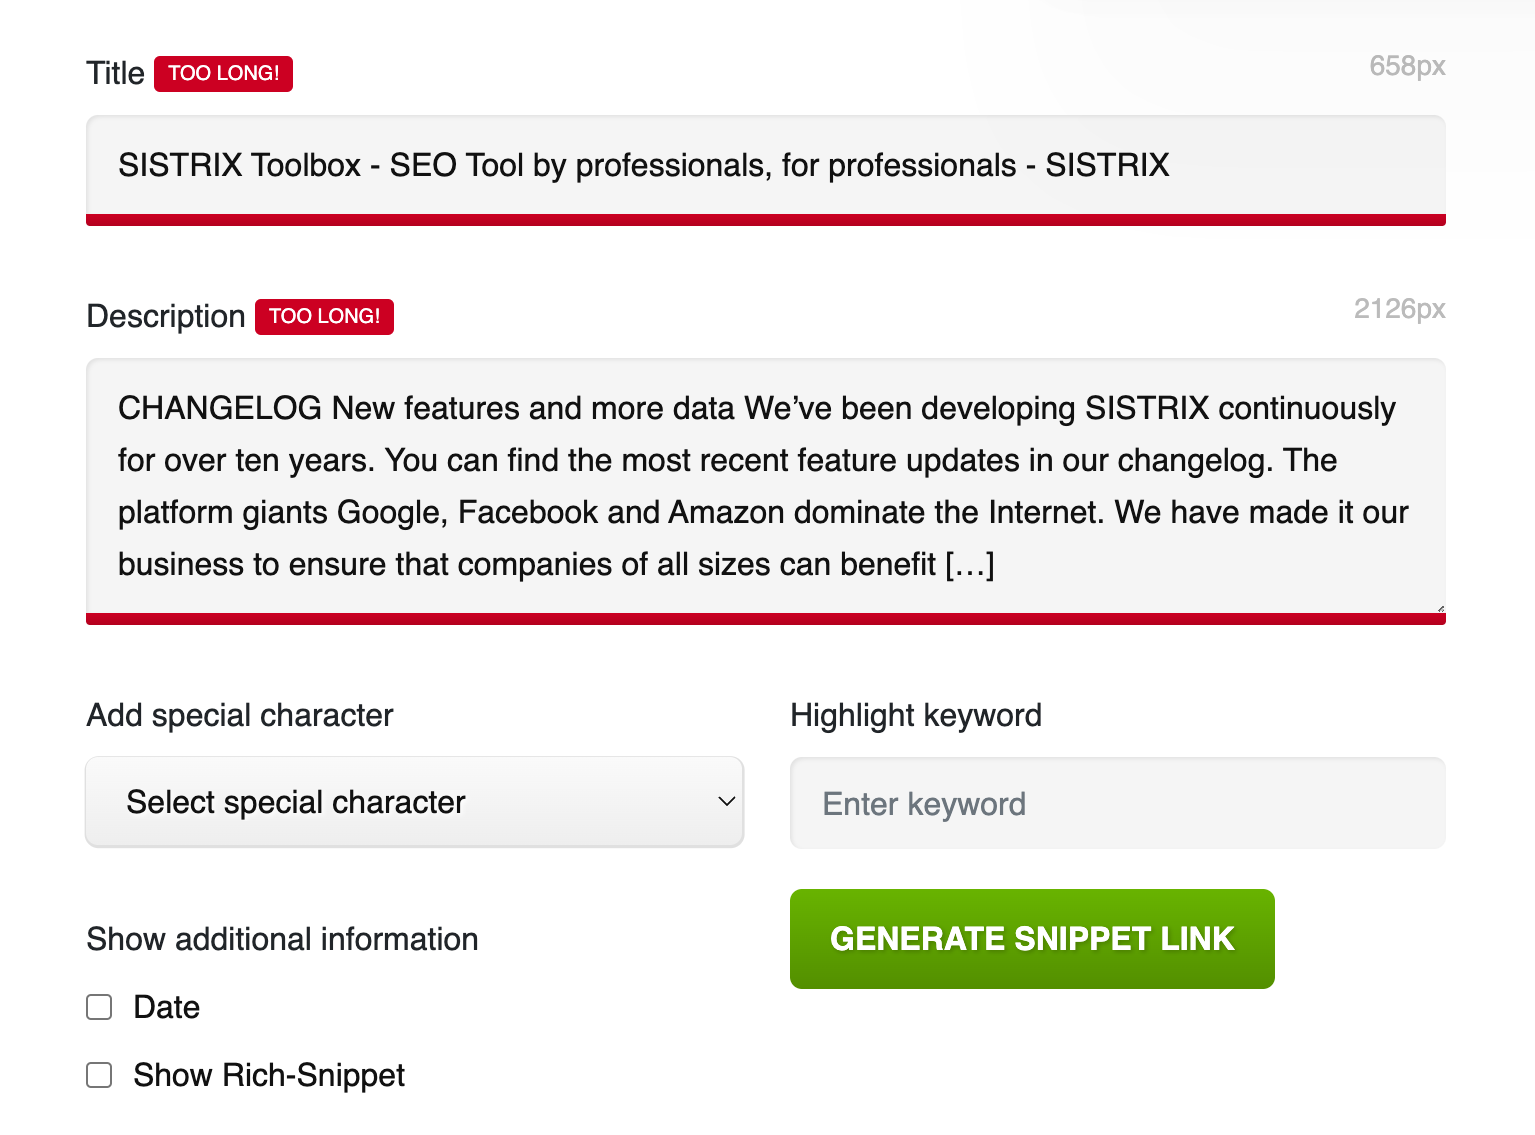This screenshot has height=1135, width=1535.
Task: Click the Show Rich-Snippet label text
Action: [x=269, y=1075]
